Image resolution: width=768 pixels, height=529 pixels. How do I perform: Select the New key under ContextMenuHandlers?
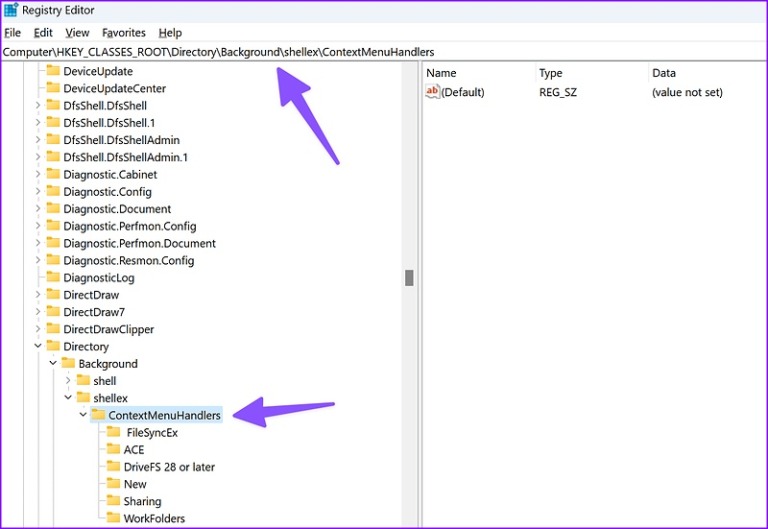coord(135,484)
